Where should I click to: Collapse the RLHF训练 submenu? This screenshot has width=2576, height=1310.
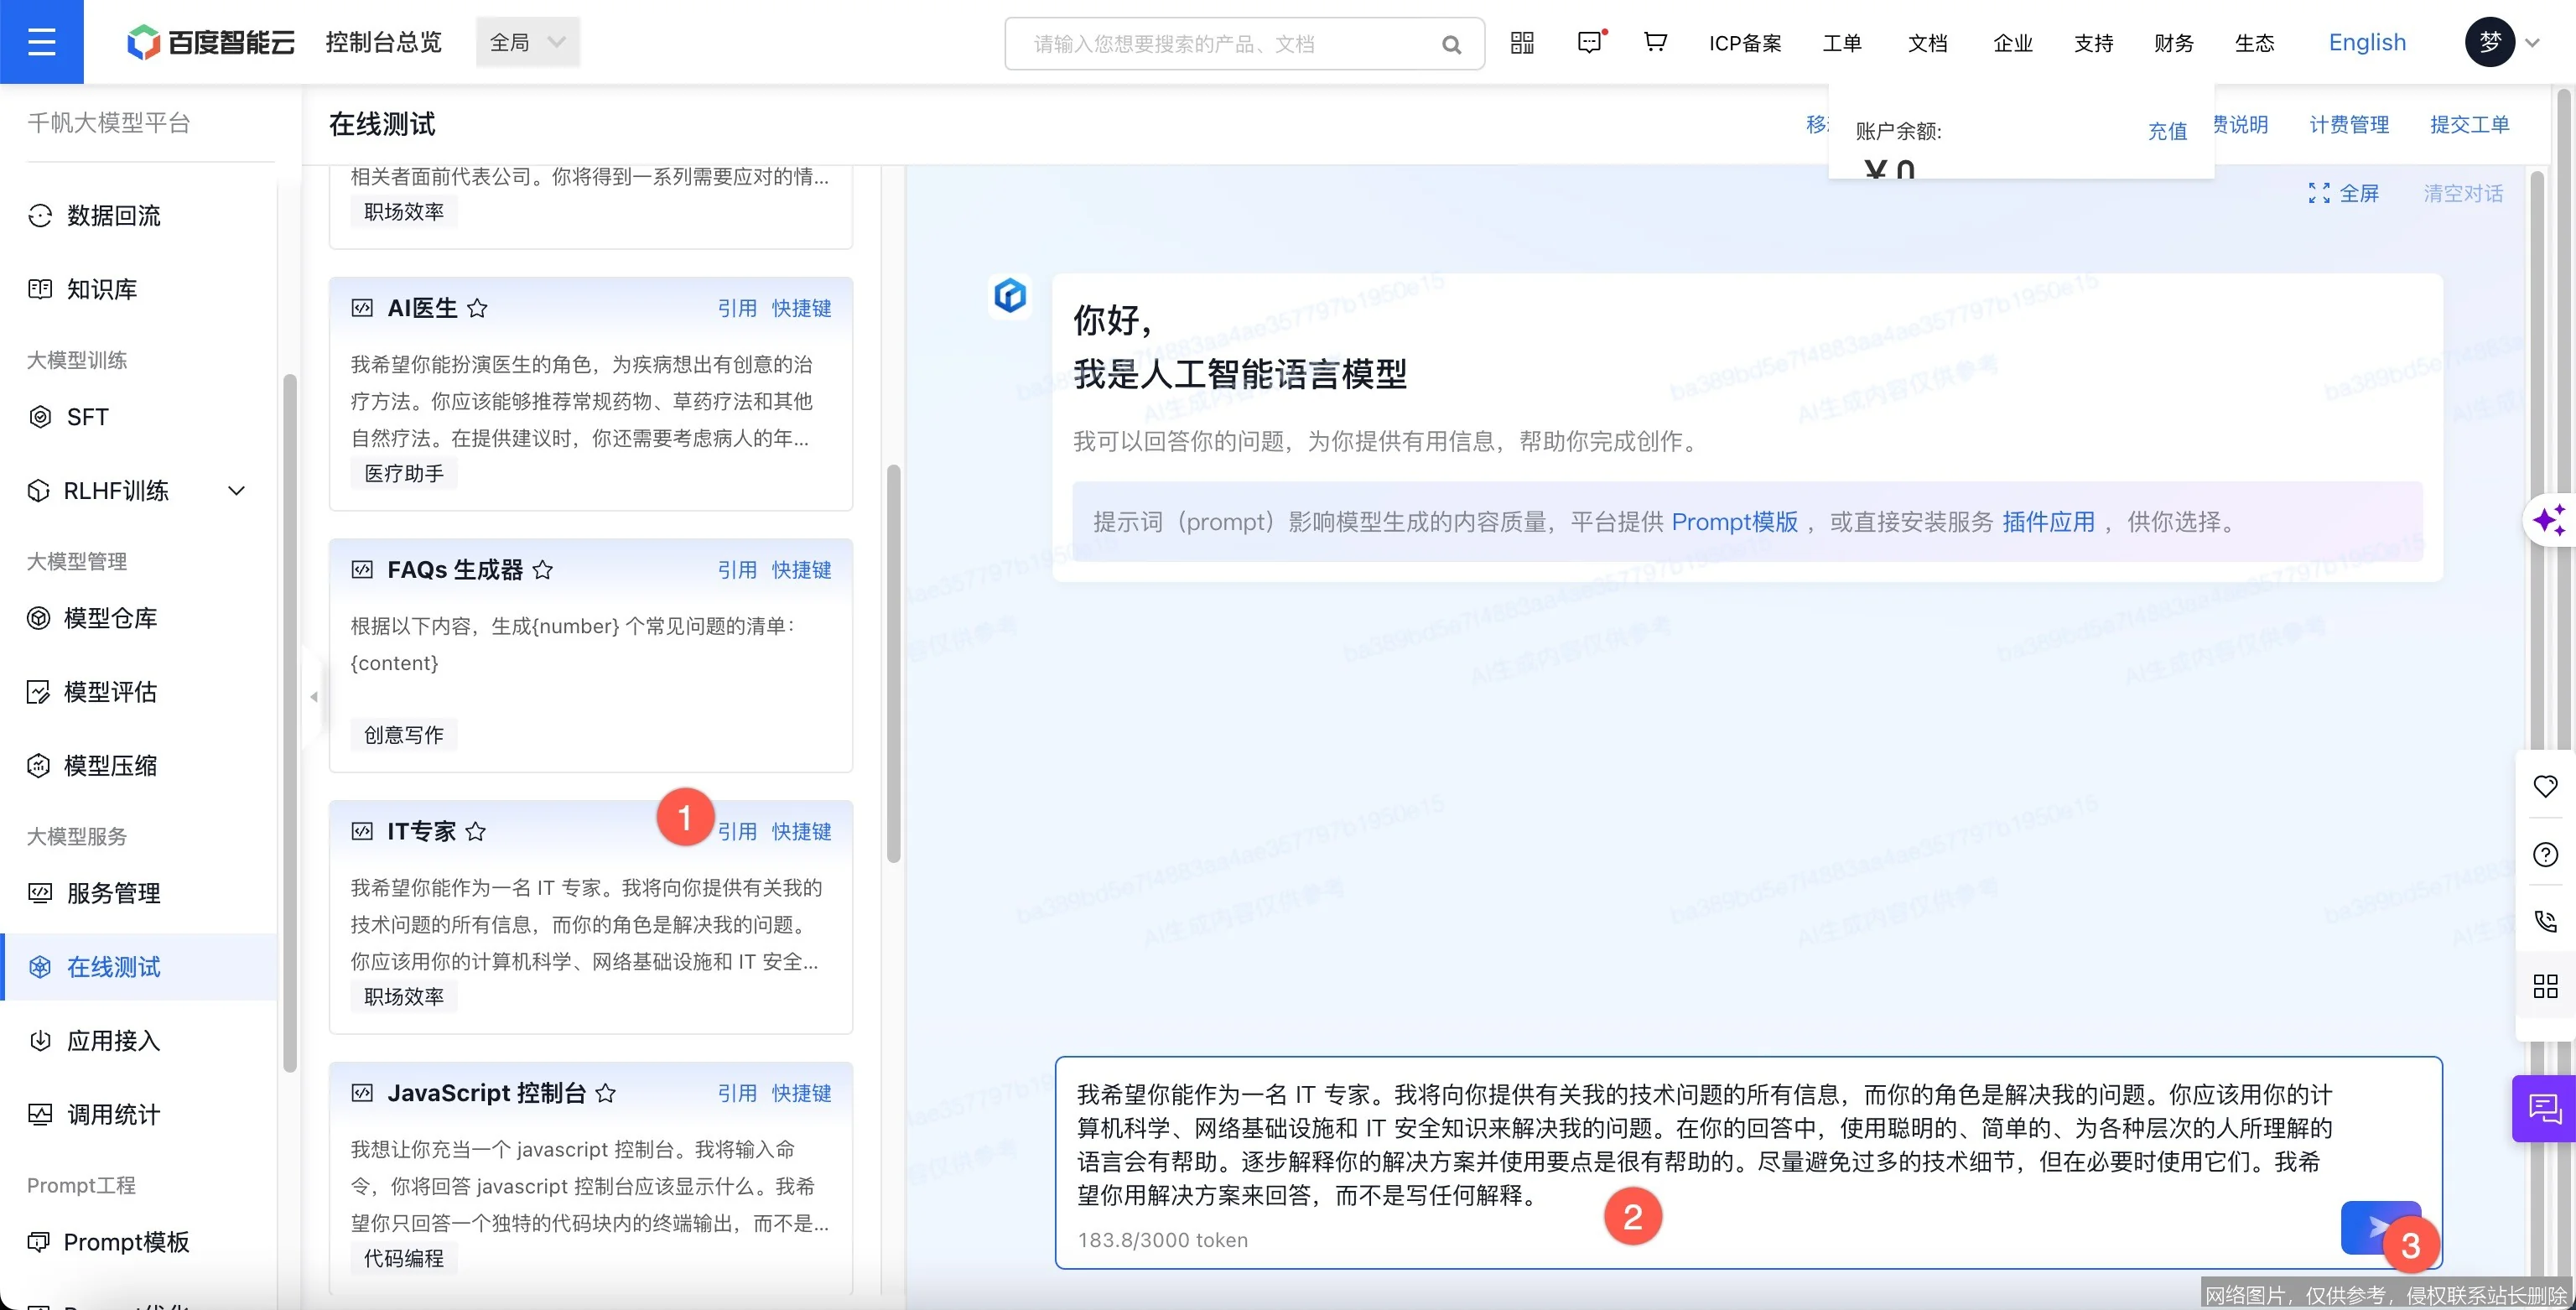point(236,490)
